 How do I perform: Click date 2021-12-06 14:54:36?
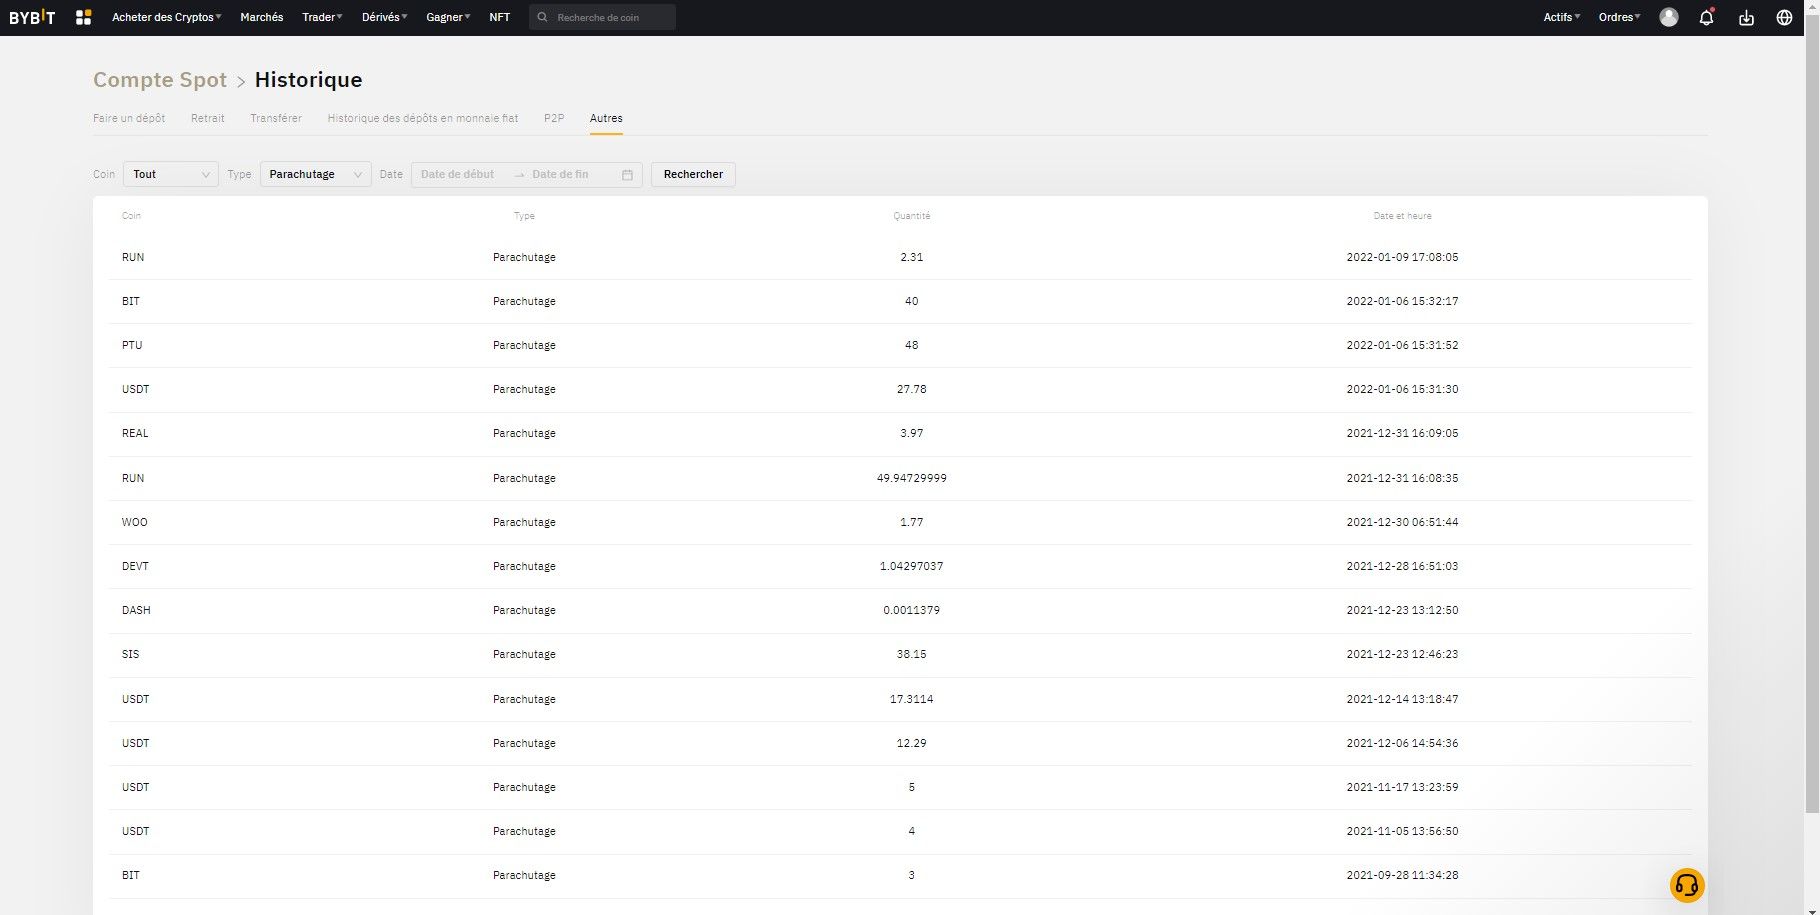pyautogui.click(x=1402, y=743)
